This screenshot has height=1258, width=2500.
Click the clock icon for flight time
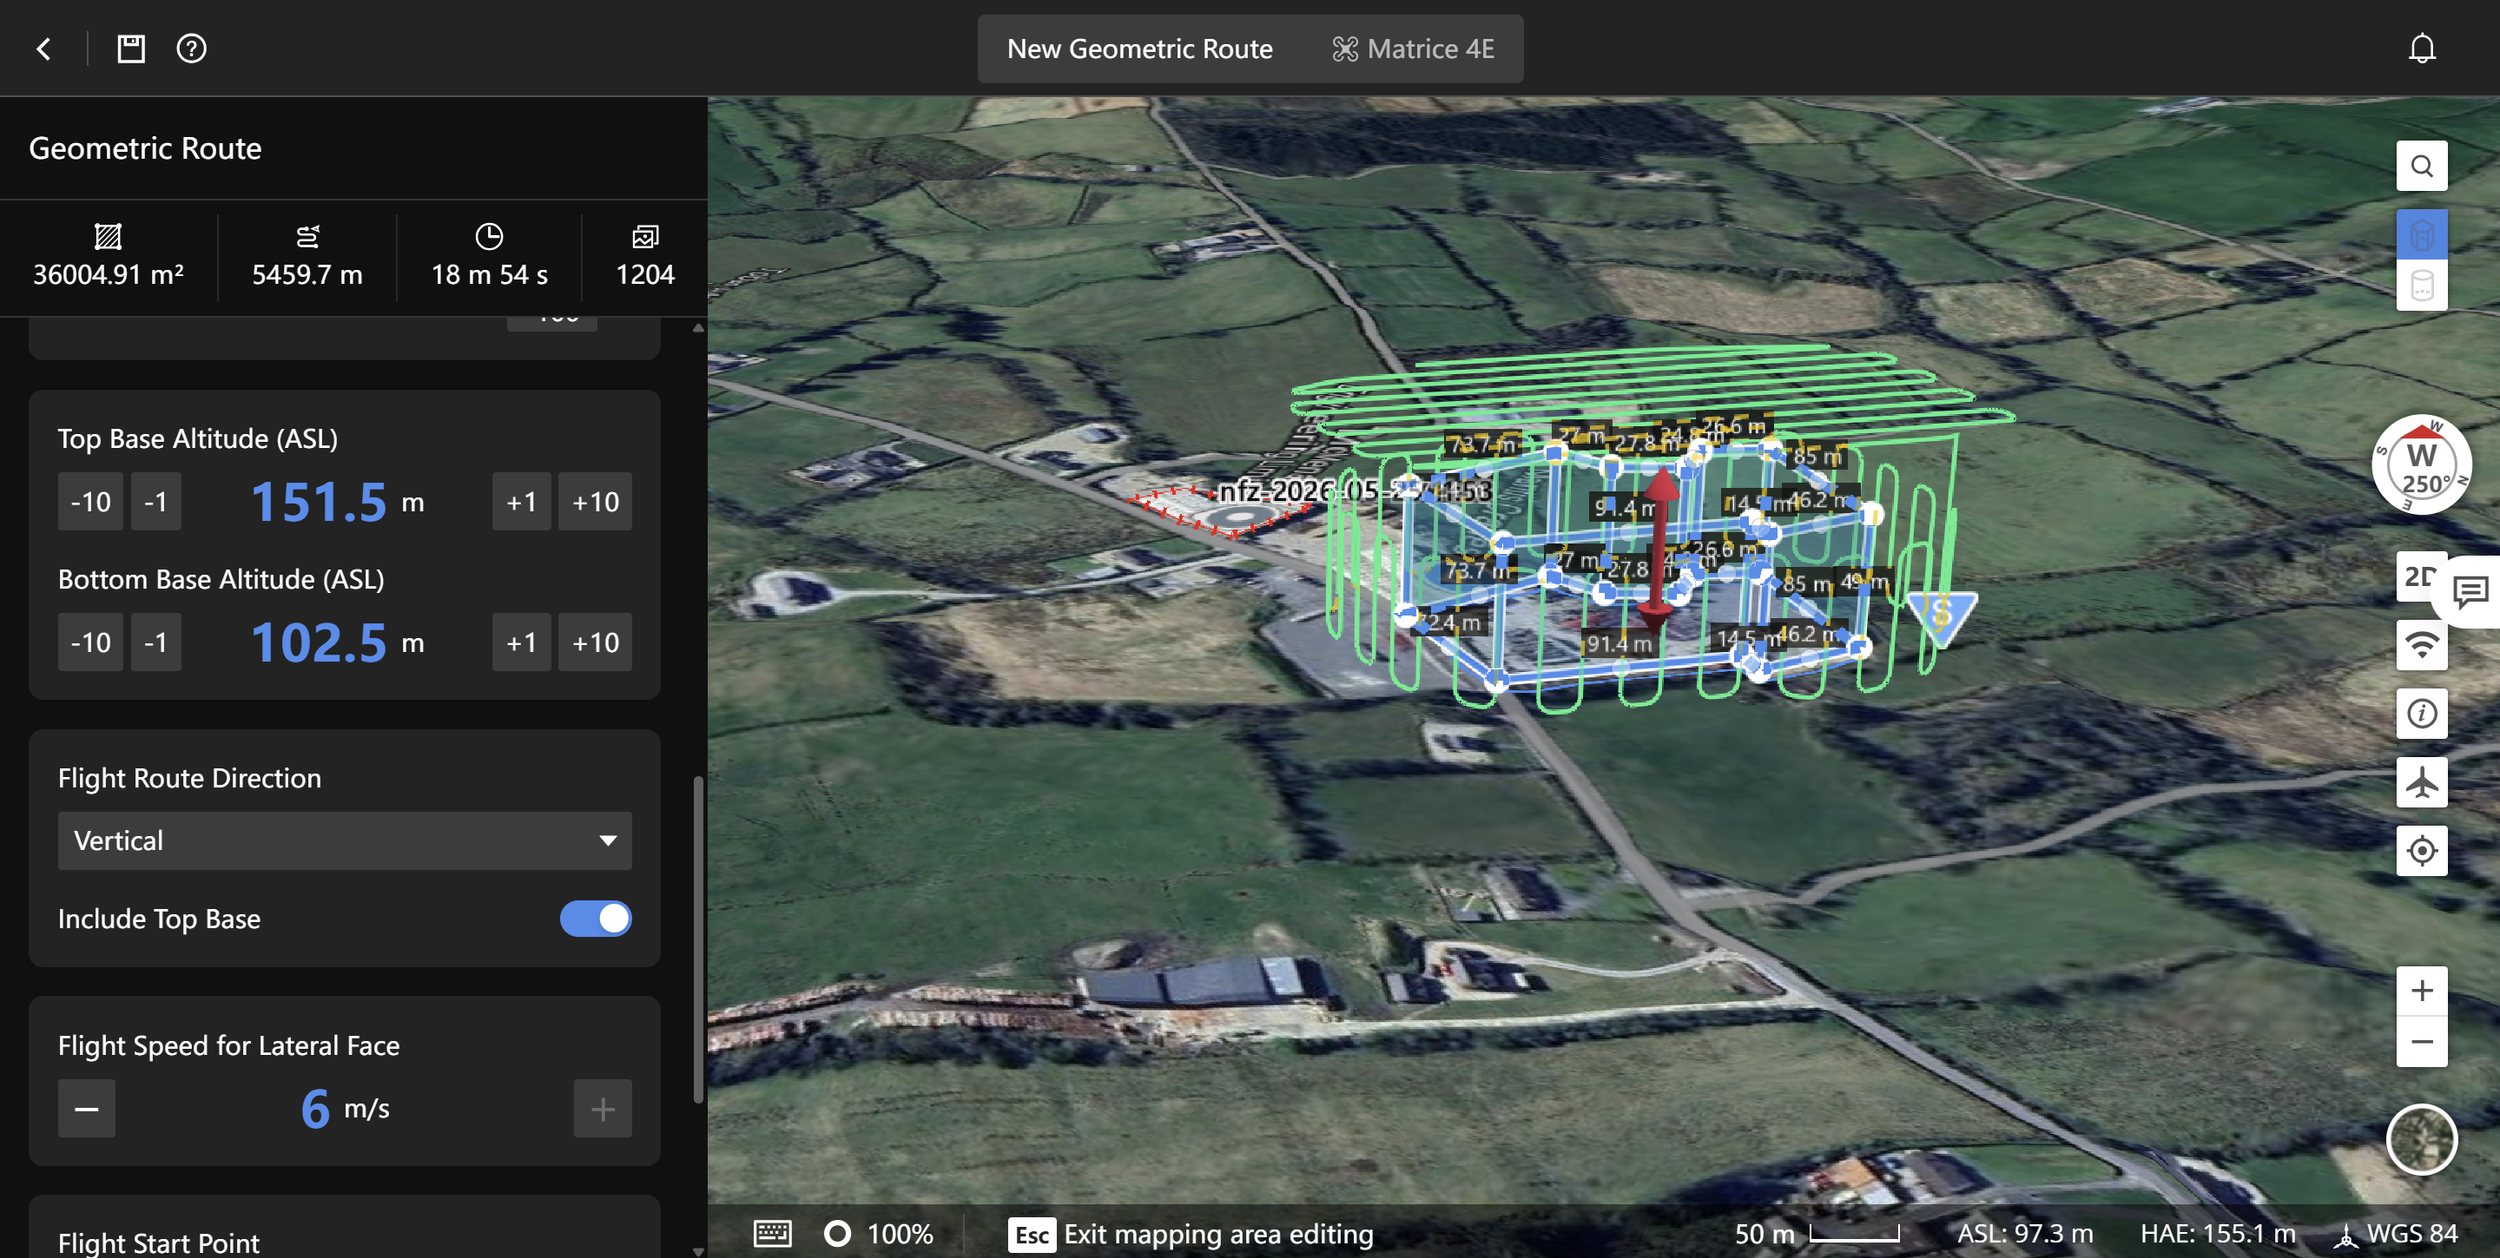pyautogui.click(x=489, y=236)
